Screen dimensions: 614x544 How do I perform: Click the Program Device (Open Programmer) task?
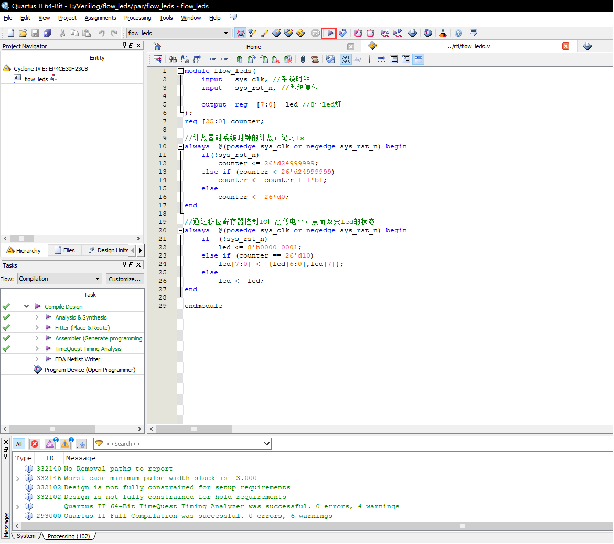90,370
